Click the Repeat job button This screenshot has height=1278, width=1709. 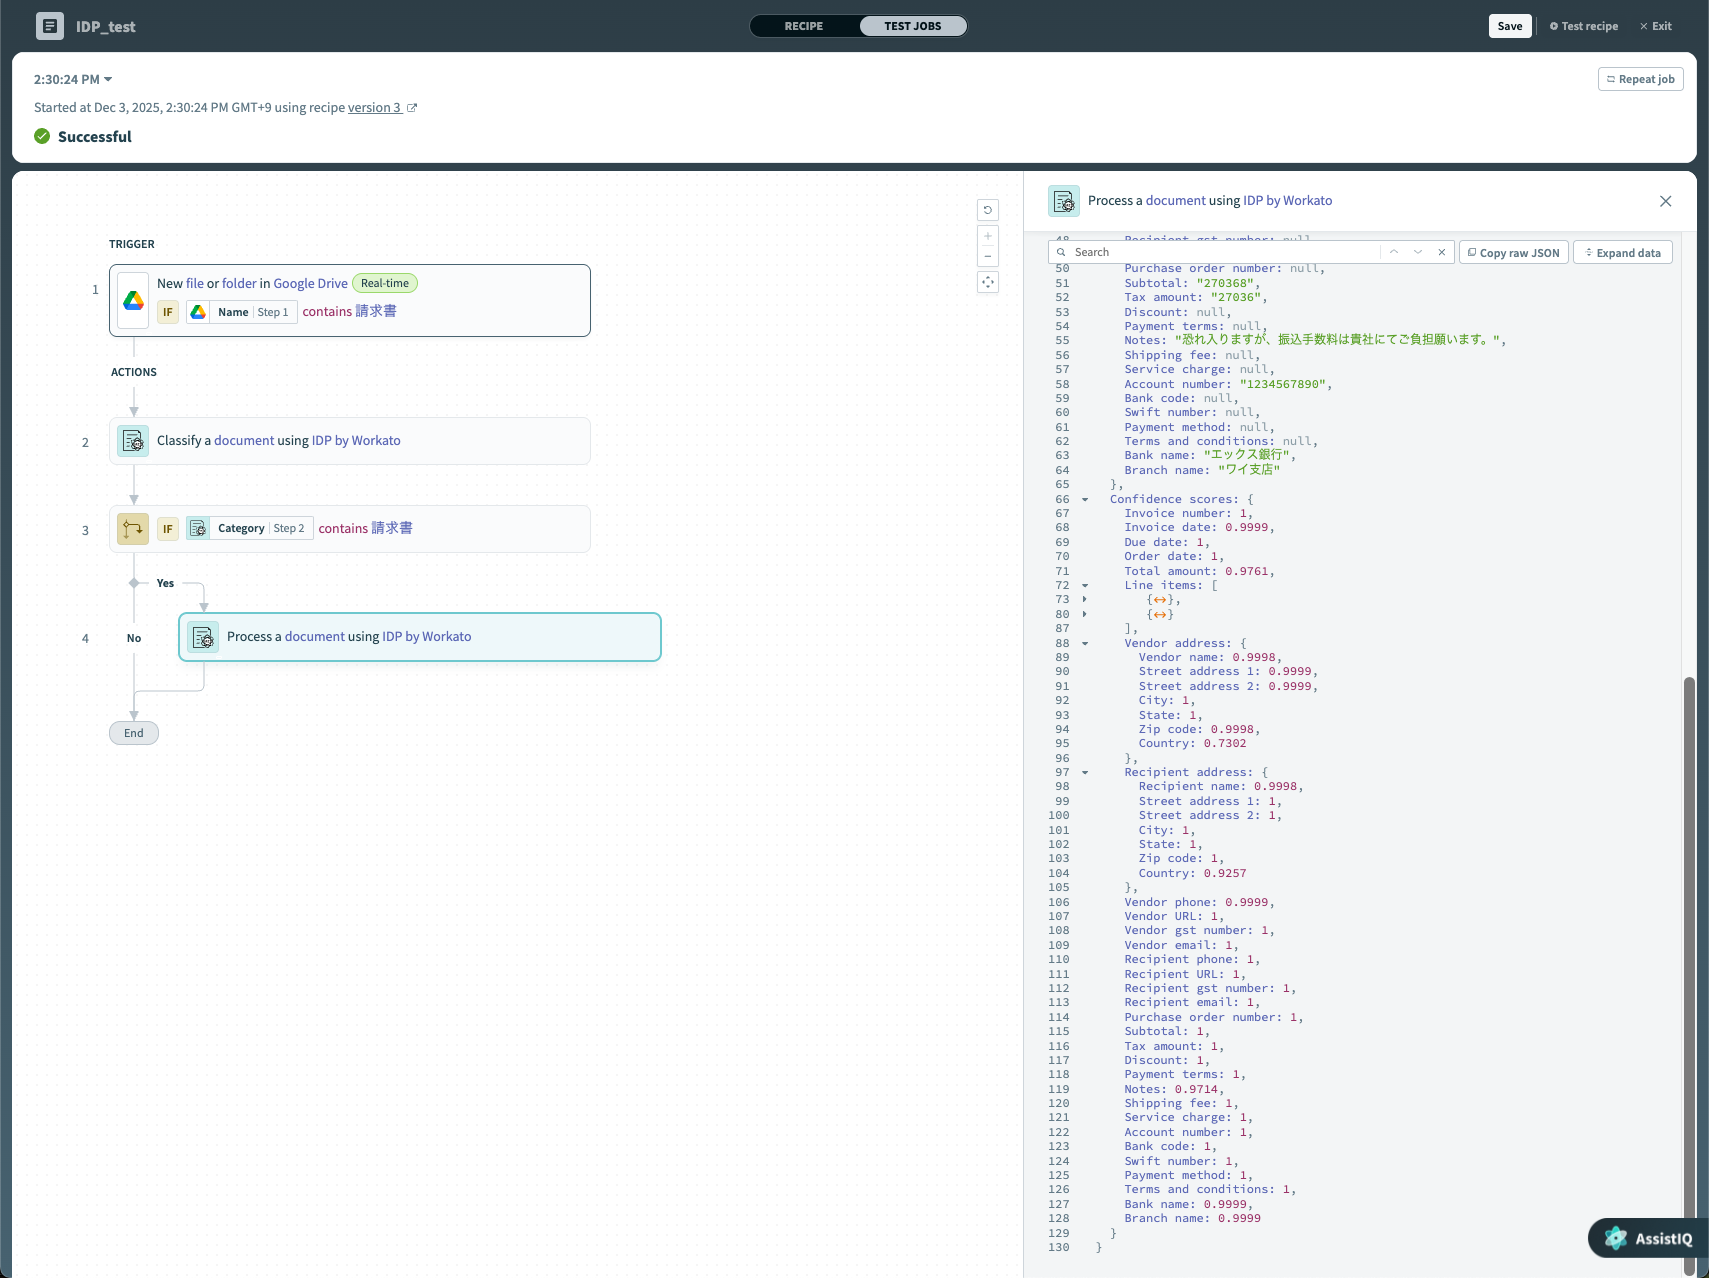1641,79
